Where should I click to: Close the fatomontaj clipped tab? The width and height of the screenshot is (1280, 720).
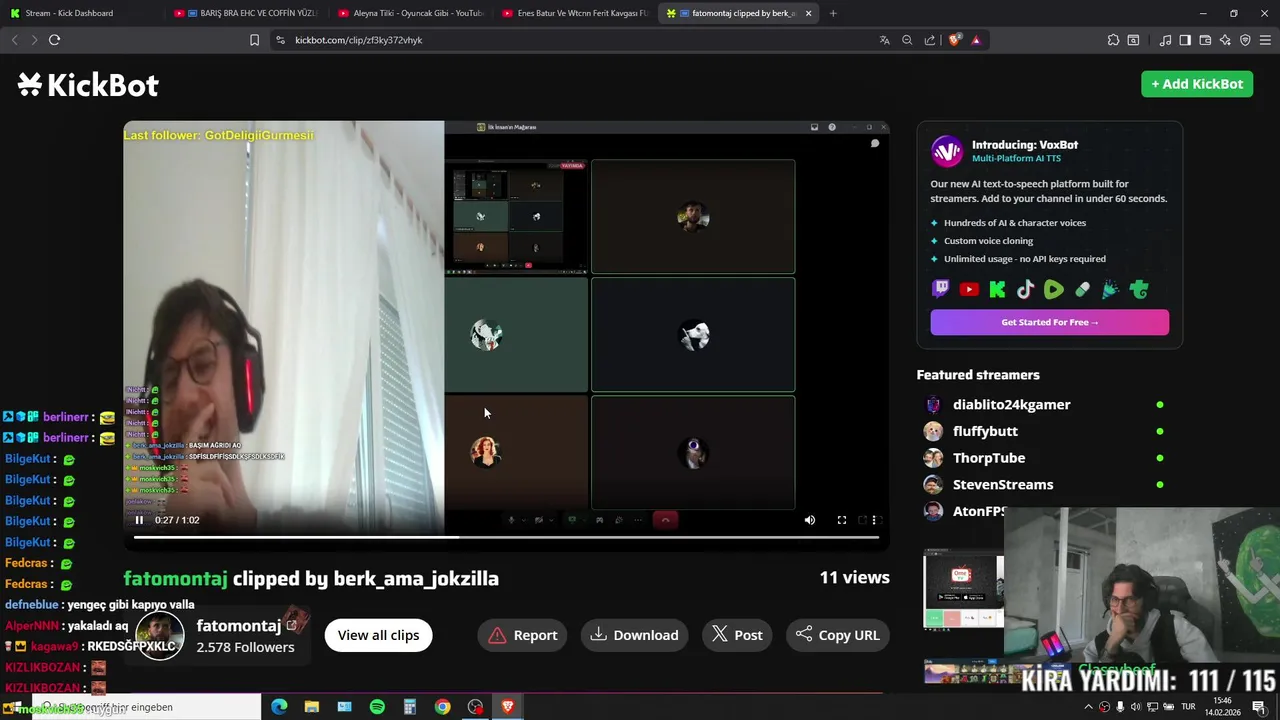pos(808,13)
